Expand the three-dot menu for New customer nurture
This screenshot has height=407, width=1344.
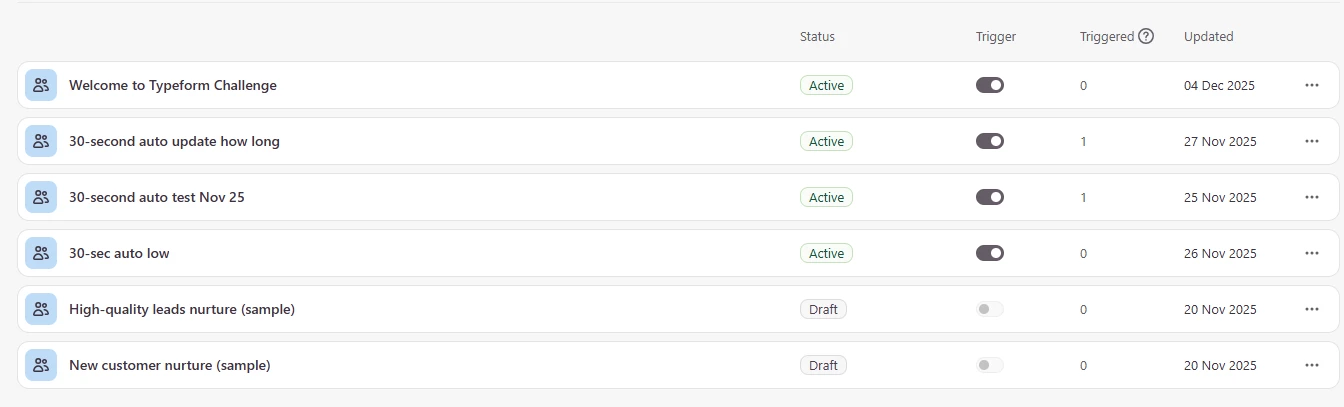pyautogui.click(x=1312, y=365)
